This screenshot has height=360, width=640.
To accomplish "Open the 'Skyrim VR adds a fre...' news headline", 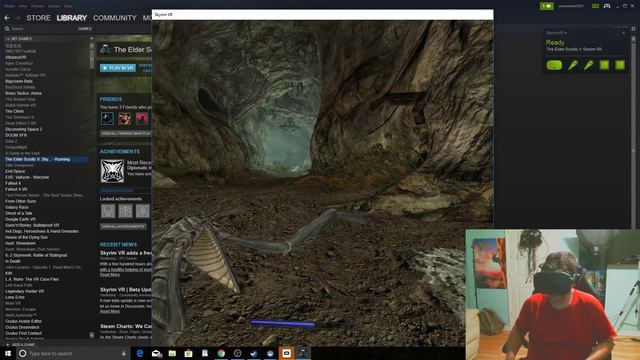I will click(x=126, y=253).
